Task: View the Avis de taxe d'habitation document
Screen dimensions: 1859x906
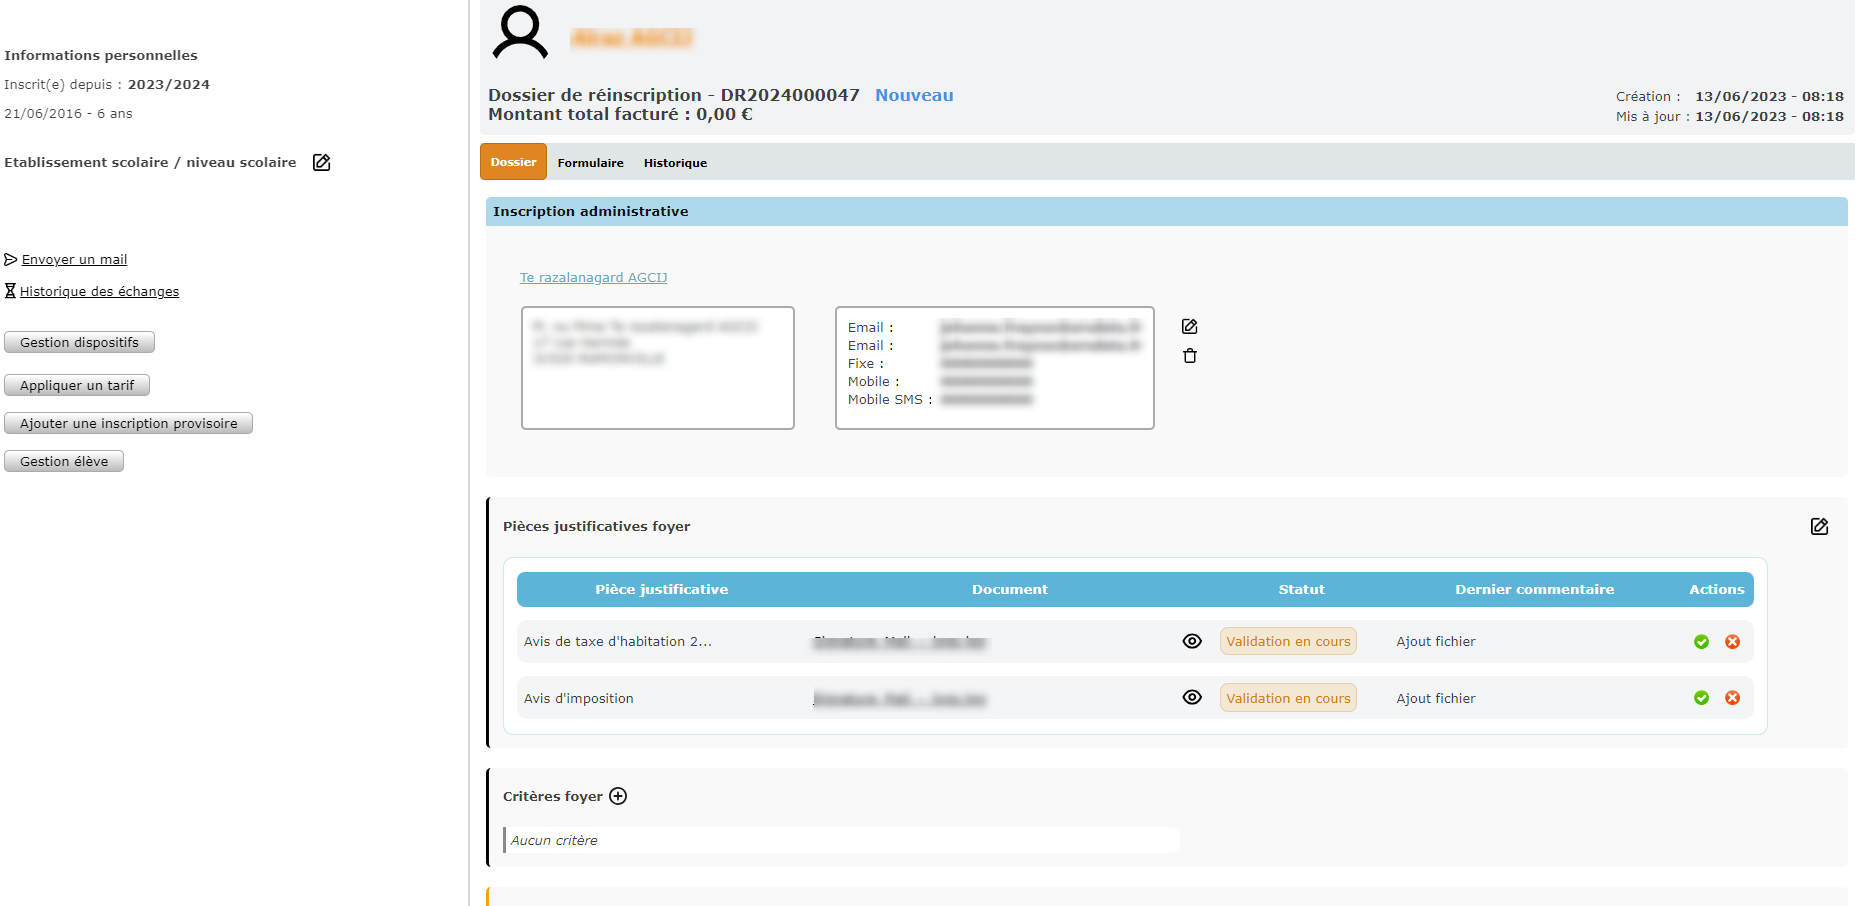Action: click(x=1192, y=642)
